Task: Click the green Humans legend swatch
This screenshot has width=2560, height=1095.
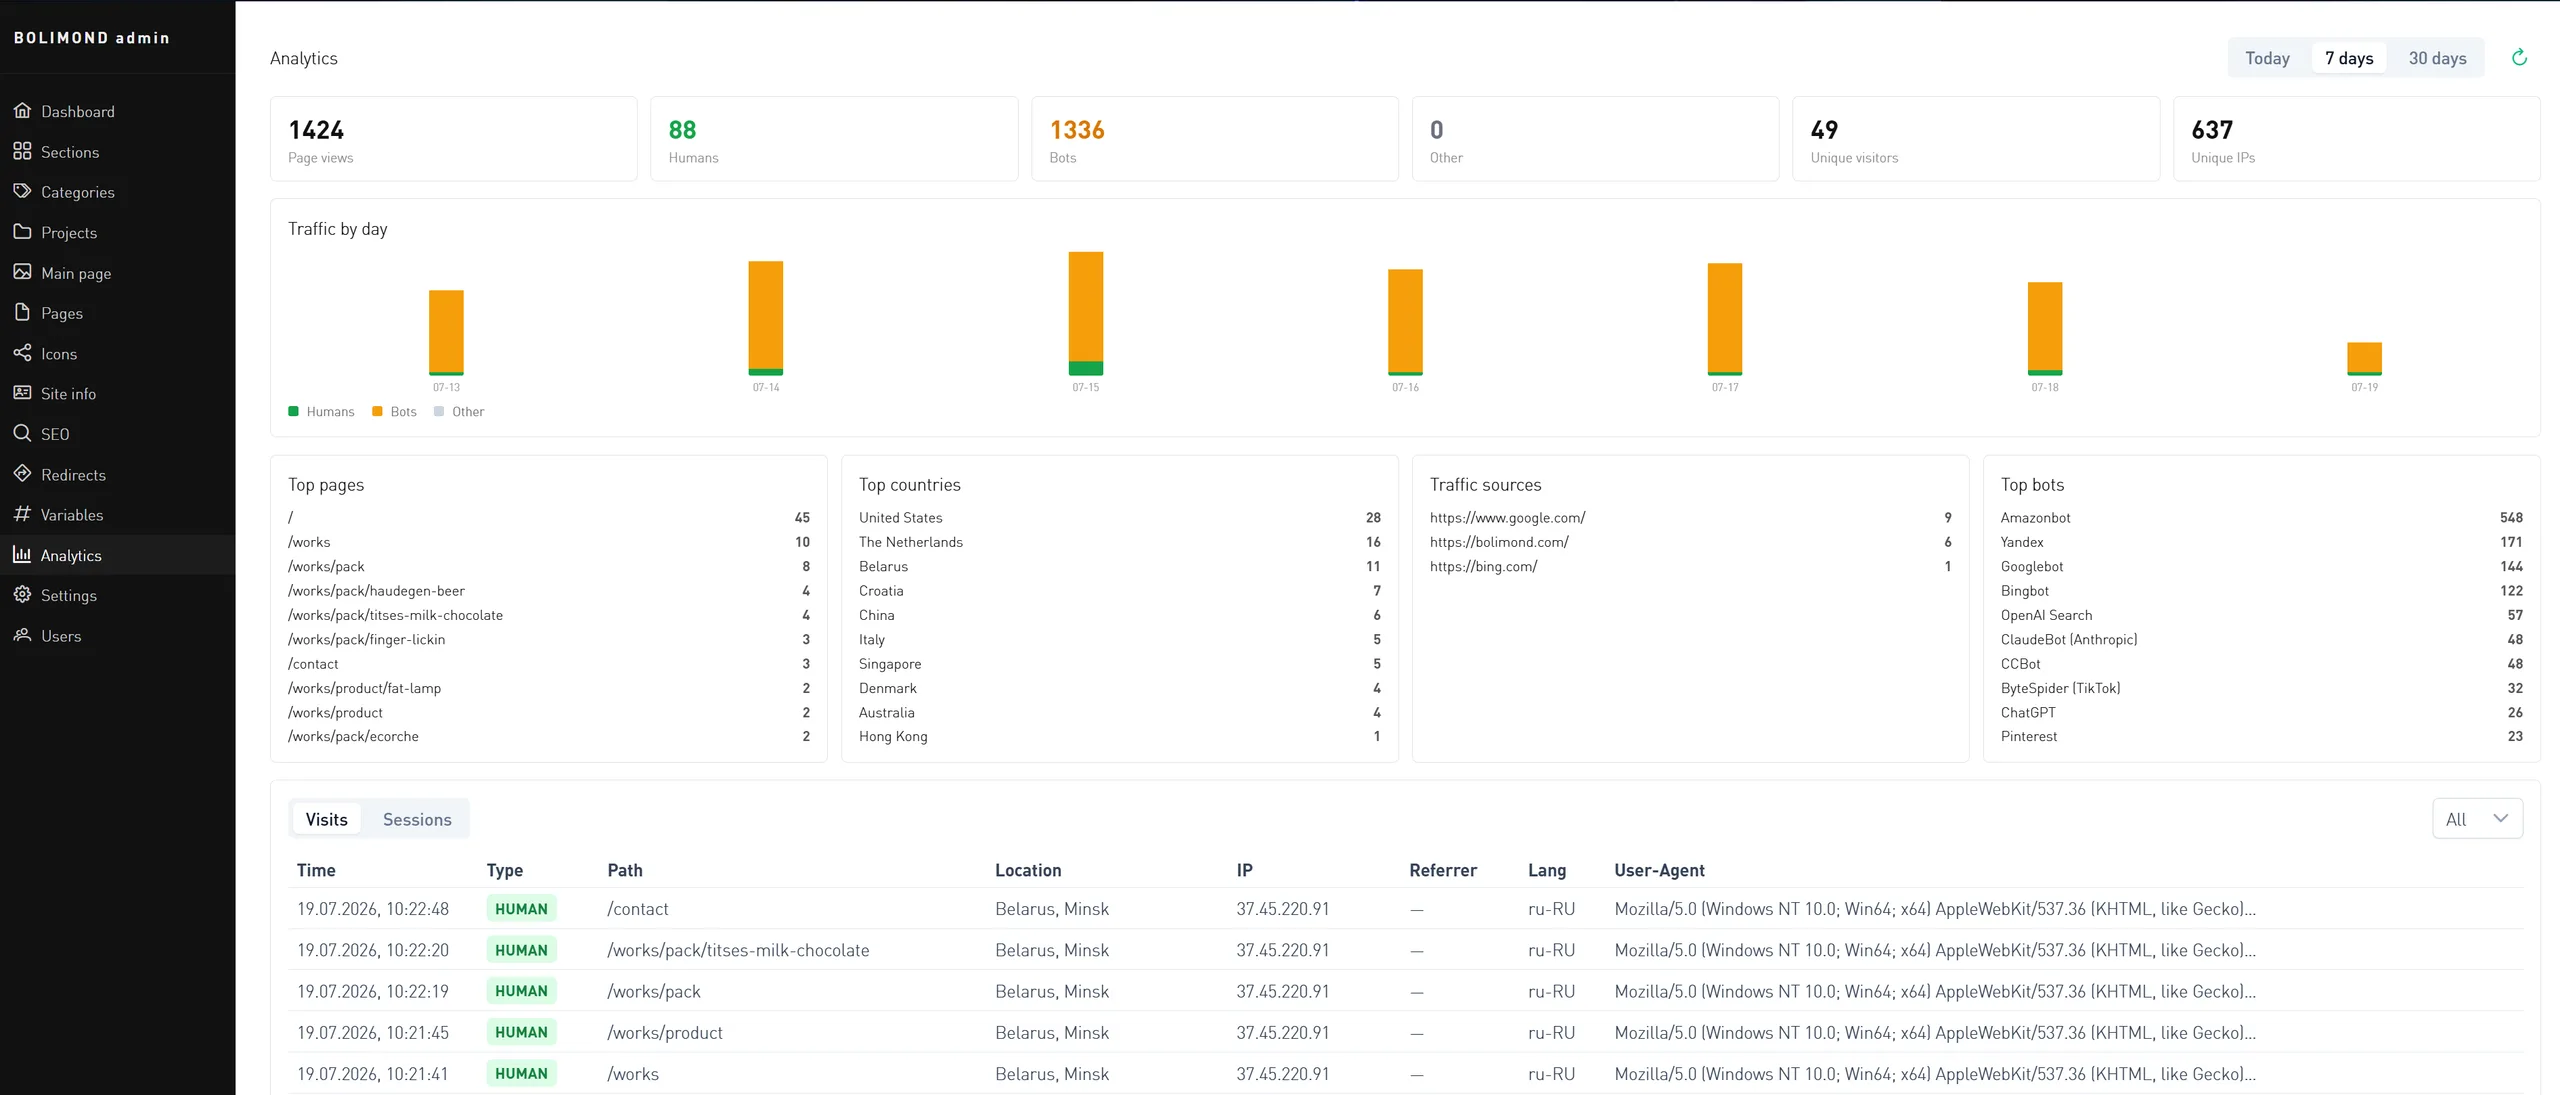Action: pos(293,411)
